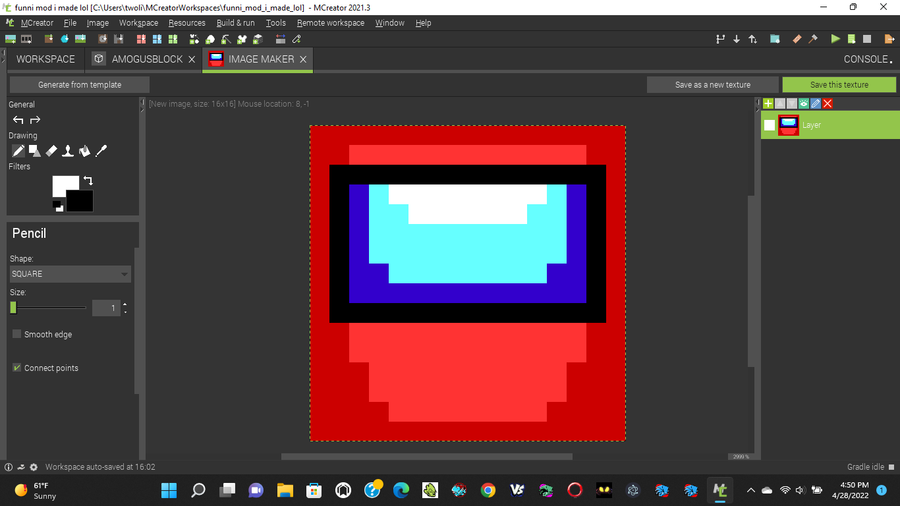Run server with green document icon
Viewport: 900px width, 506px height.
click(x=851, y=39)
